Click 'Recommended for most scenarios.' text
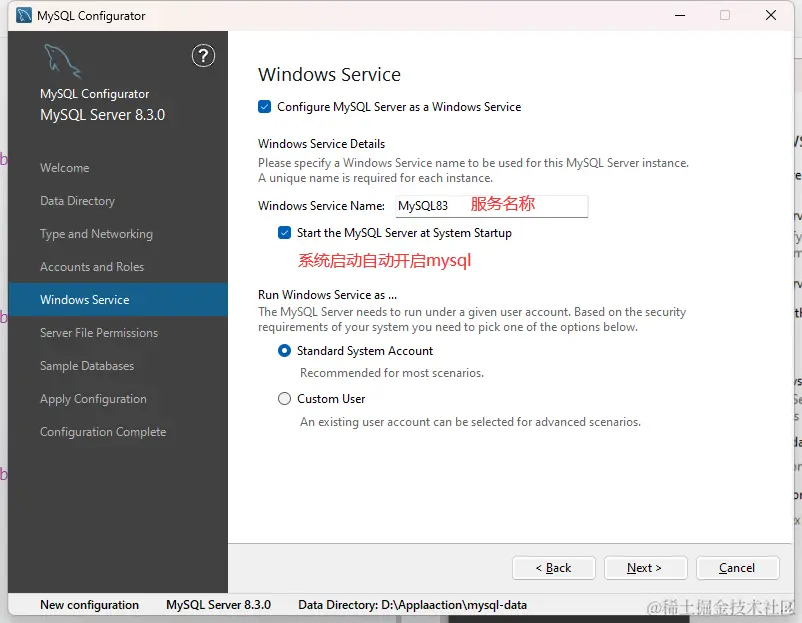 tap(392, 373)
